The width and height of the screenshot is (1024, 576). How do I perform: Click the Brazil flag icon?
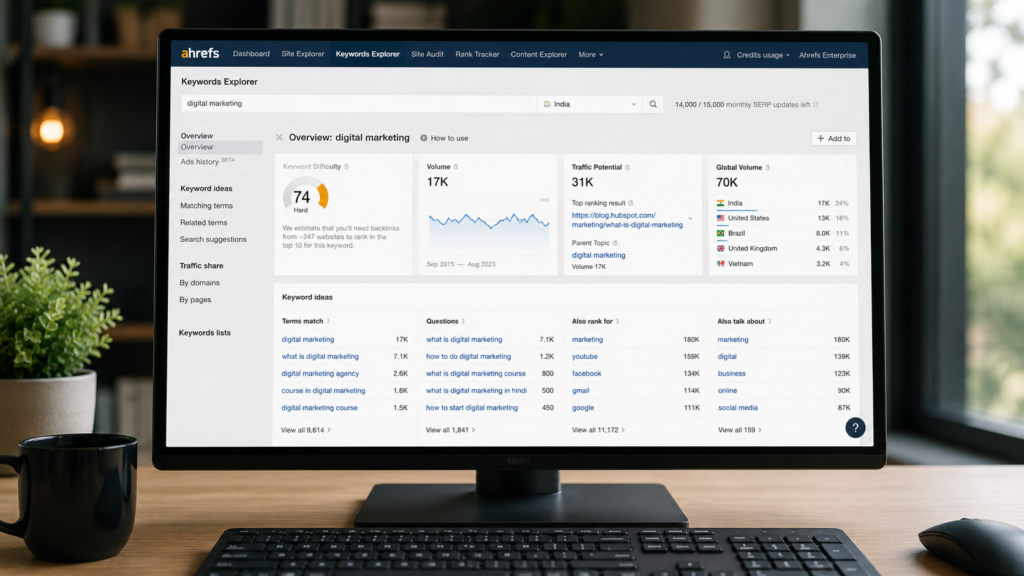tap(720, 233)
